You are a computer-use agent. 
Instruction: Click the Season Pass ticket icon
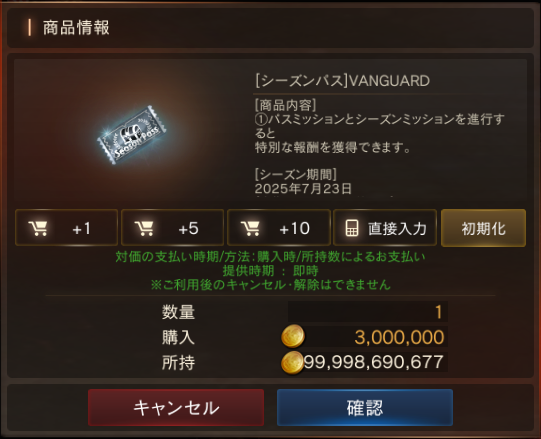132,135
